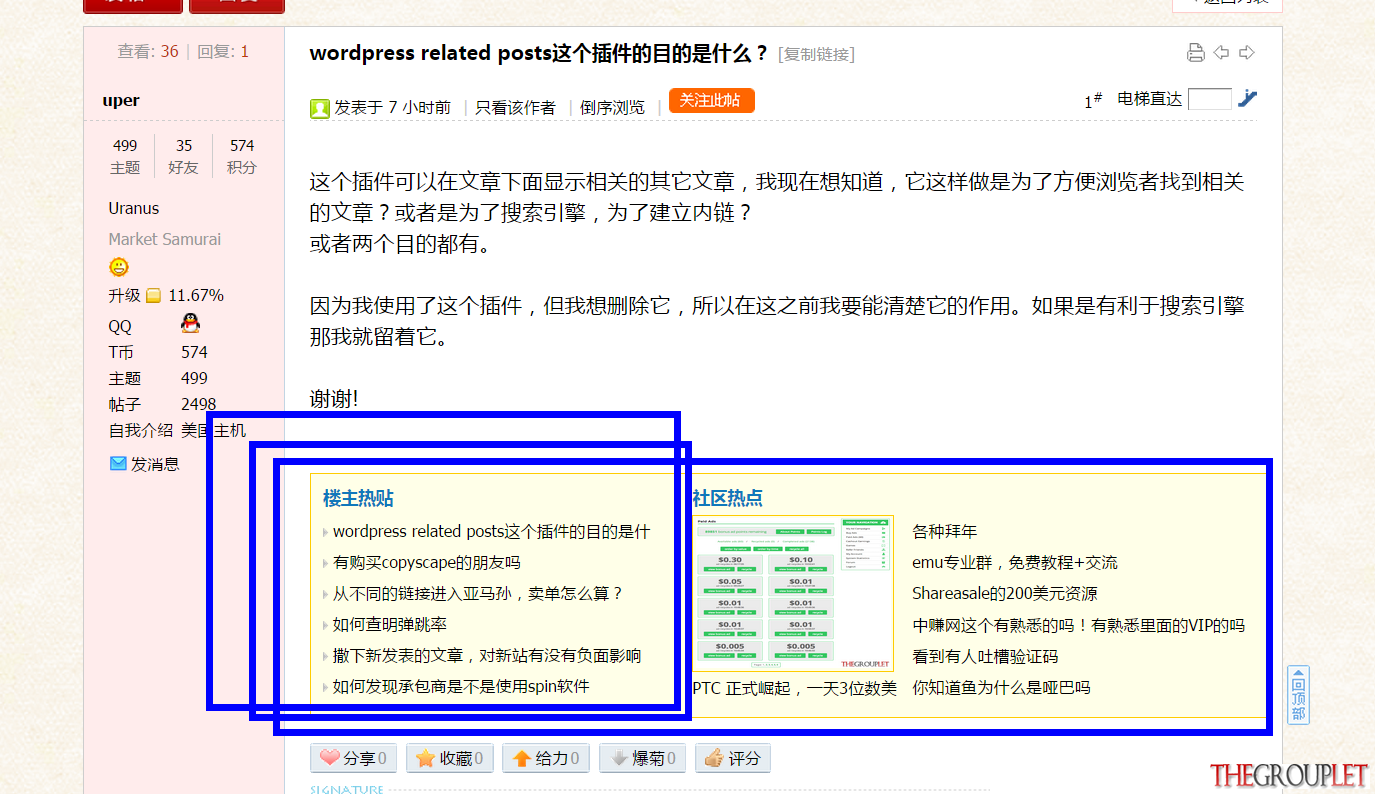
Task: Go to next thread with right arrow icon
Action: click(x=1247, y=53)
